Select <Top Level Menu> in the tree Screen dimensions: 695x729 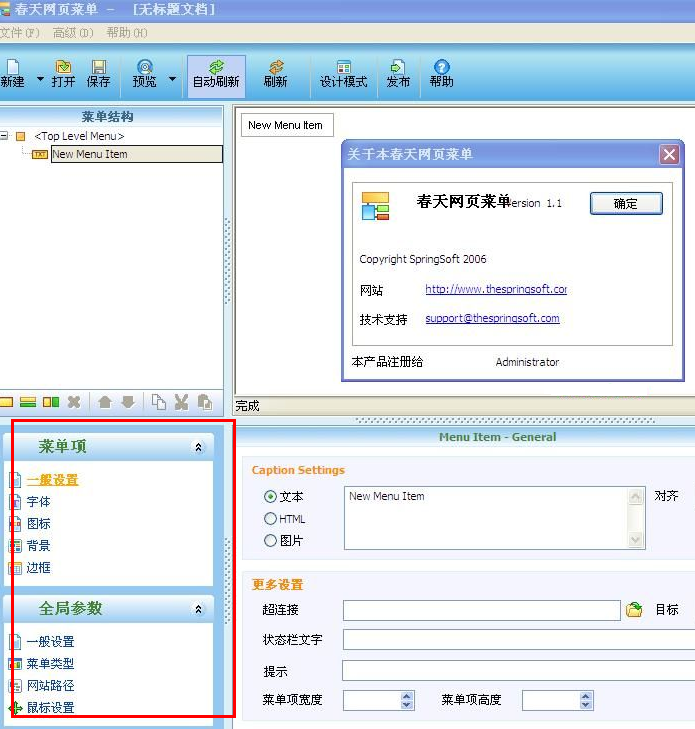tap(79, 136)
